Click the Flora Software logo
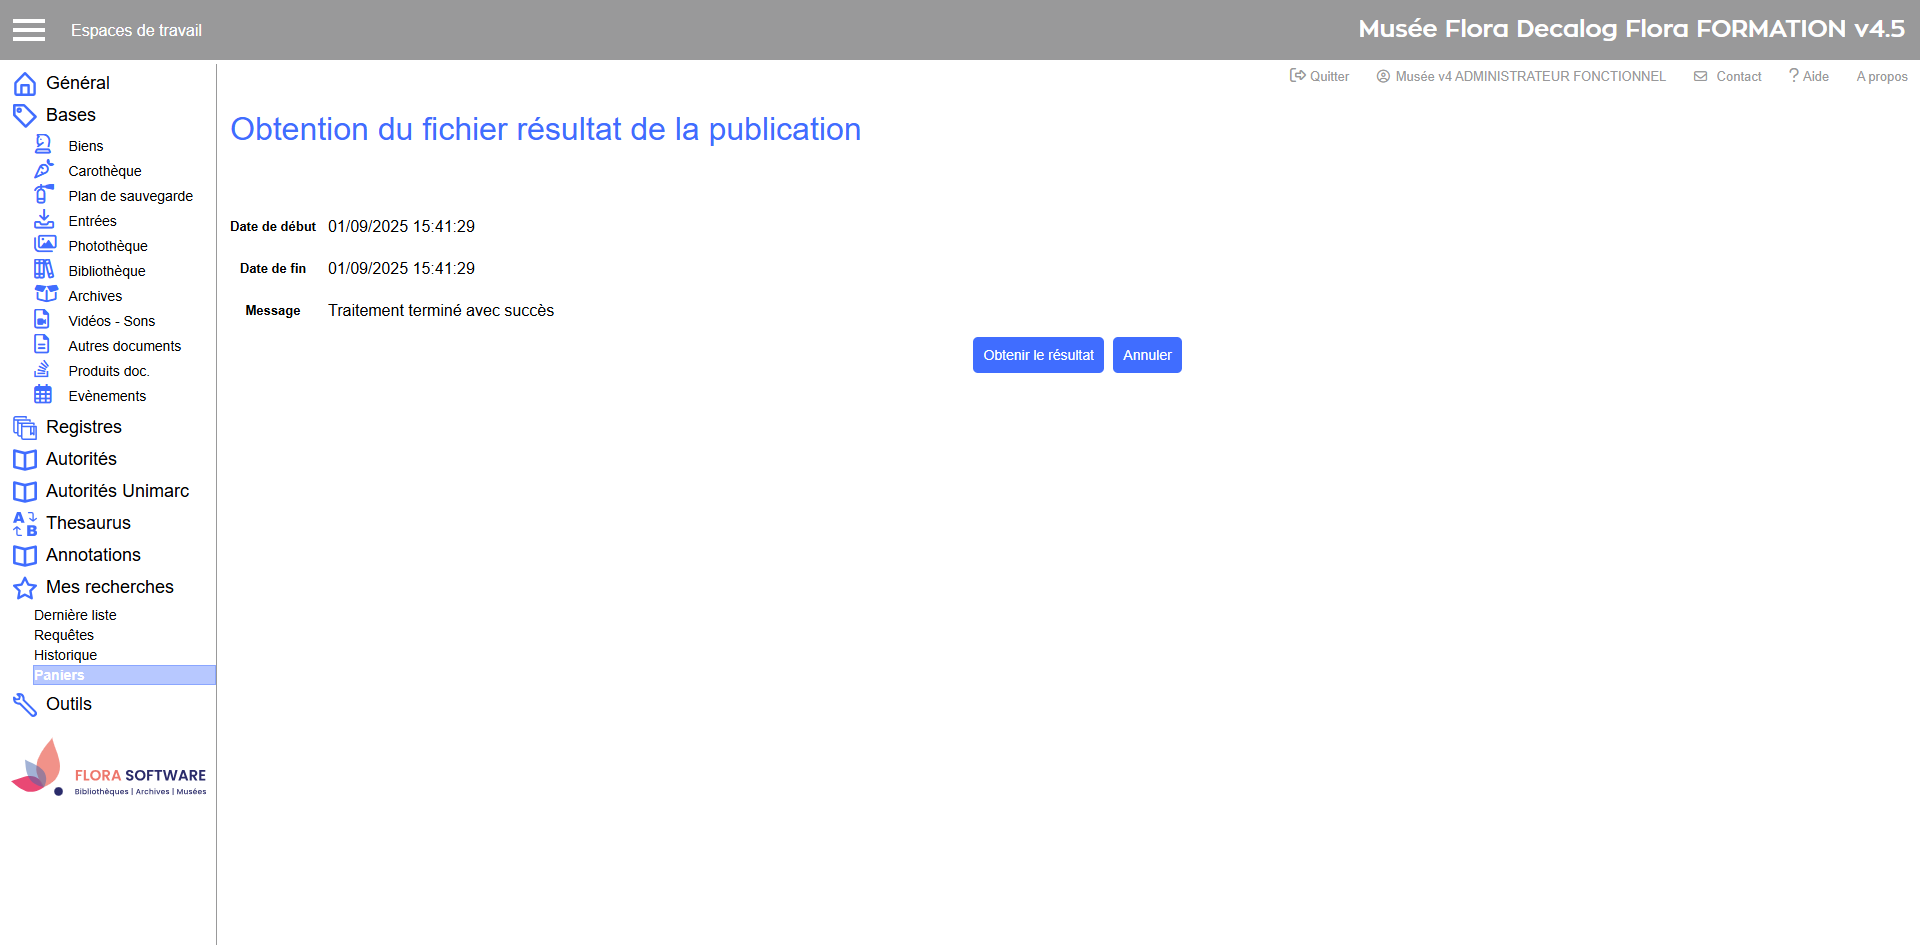1920x945 pixels. [108, 770]
